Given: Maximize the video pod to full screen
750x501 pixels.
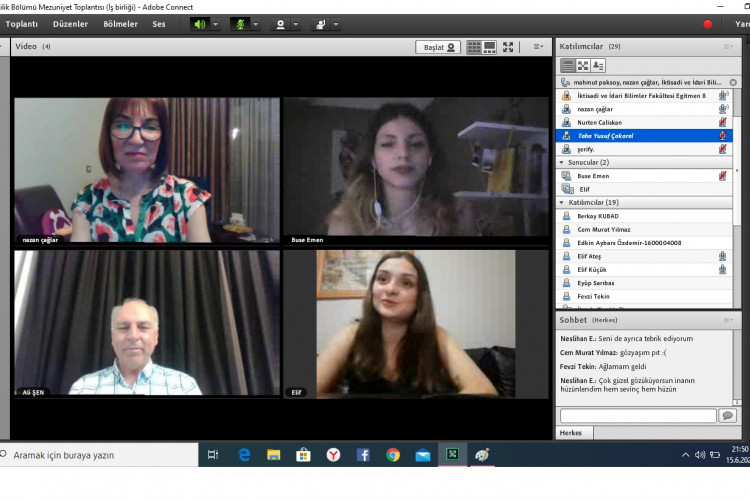Looking at the screenshot, I should point(508,47).
